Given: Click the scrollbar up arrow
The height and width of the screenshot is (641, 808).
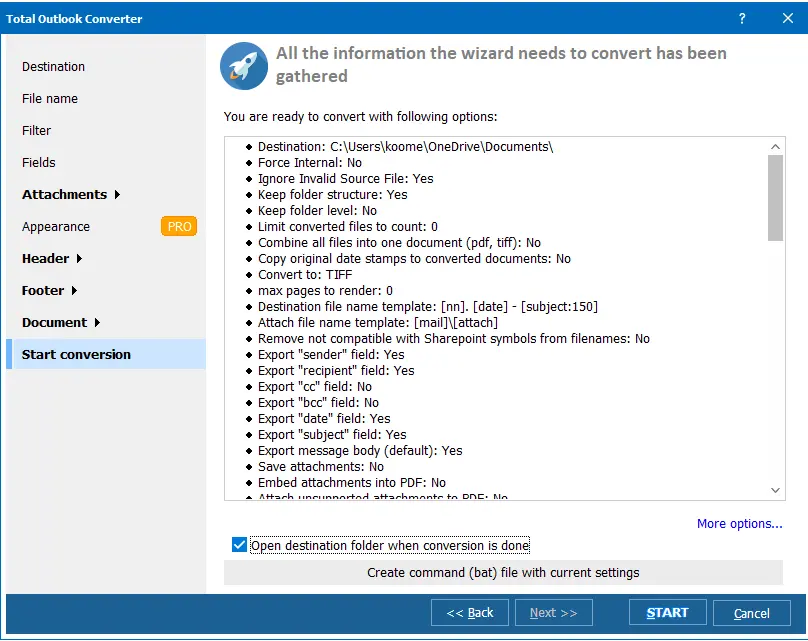Looking at the screenshot, I should click(x=775, y=145).
